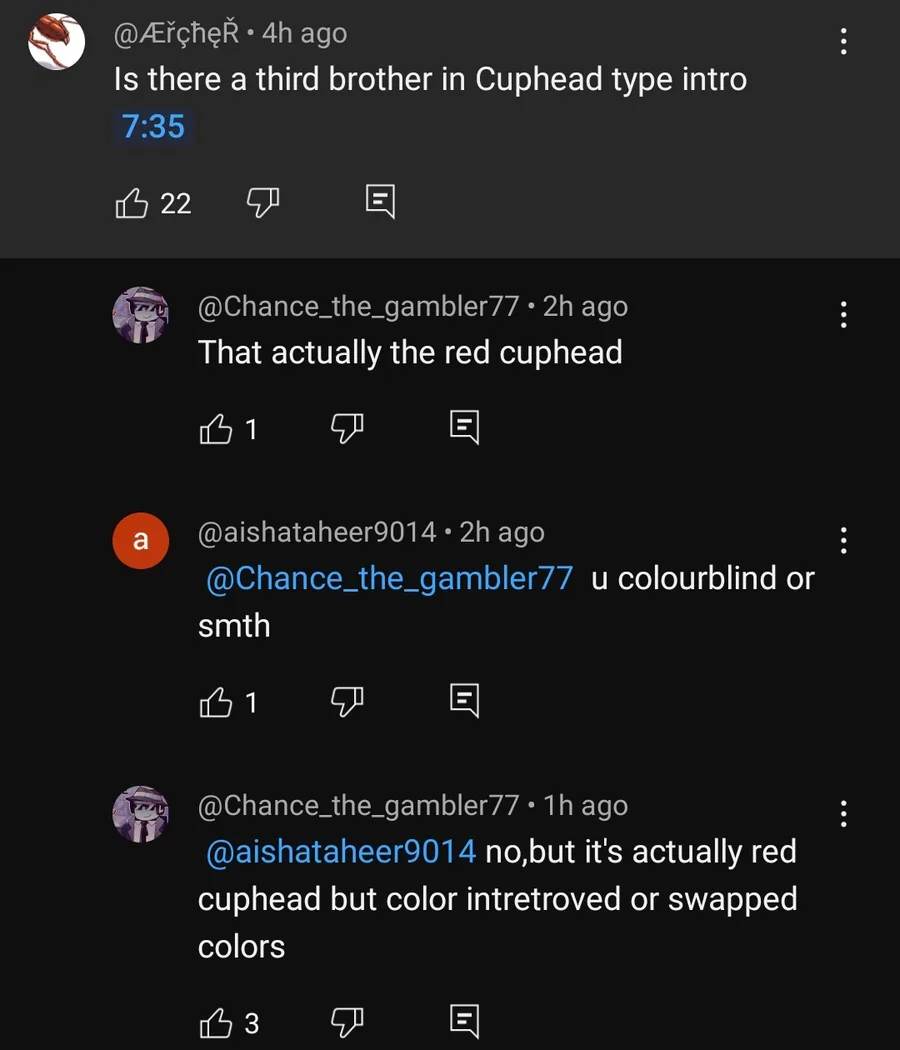Screen dimensions: 900x1050
Task: Like the top comment with 22 likes
Action: tap(131, 203)
